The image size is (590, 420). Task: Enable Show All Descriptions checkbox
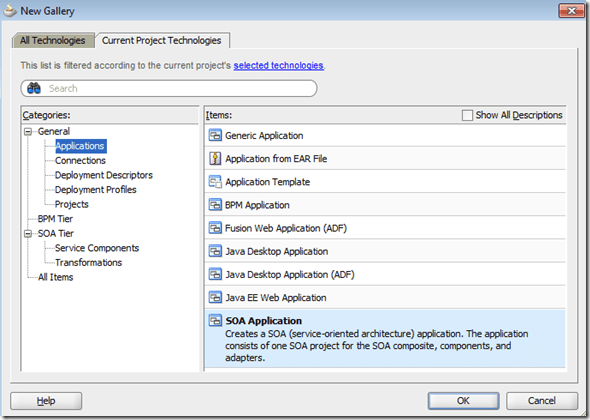(x=467, y=115)
